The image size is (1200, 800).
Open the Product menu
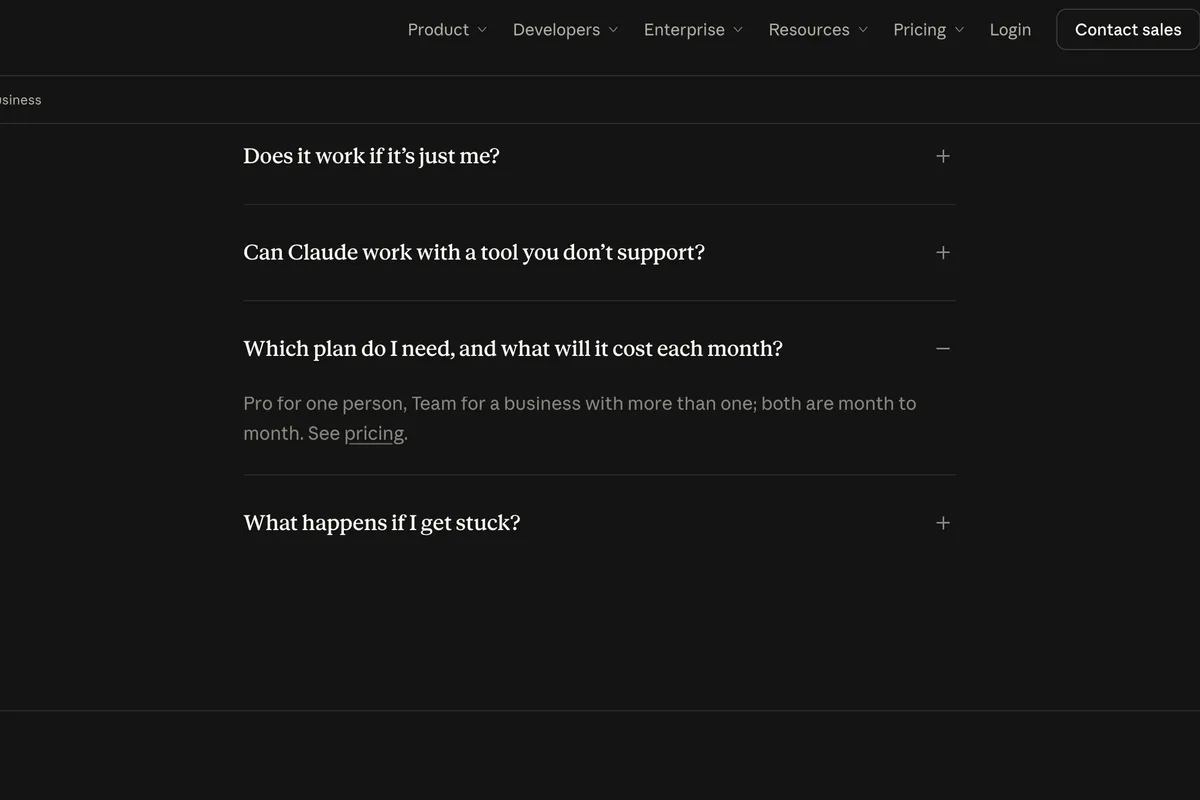(447, 30)
